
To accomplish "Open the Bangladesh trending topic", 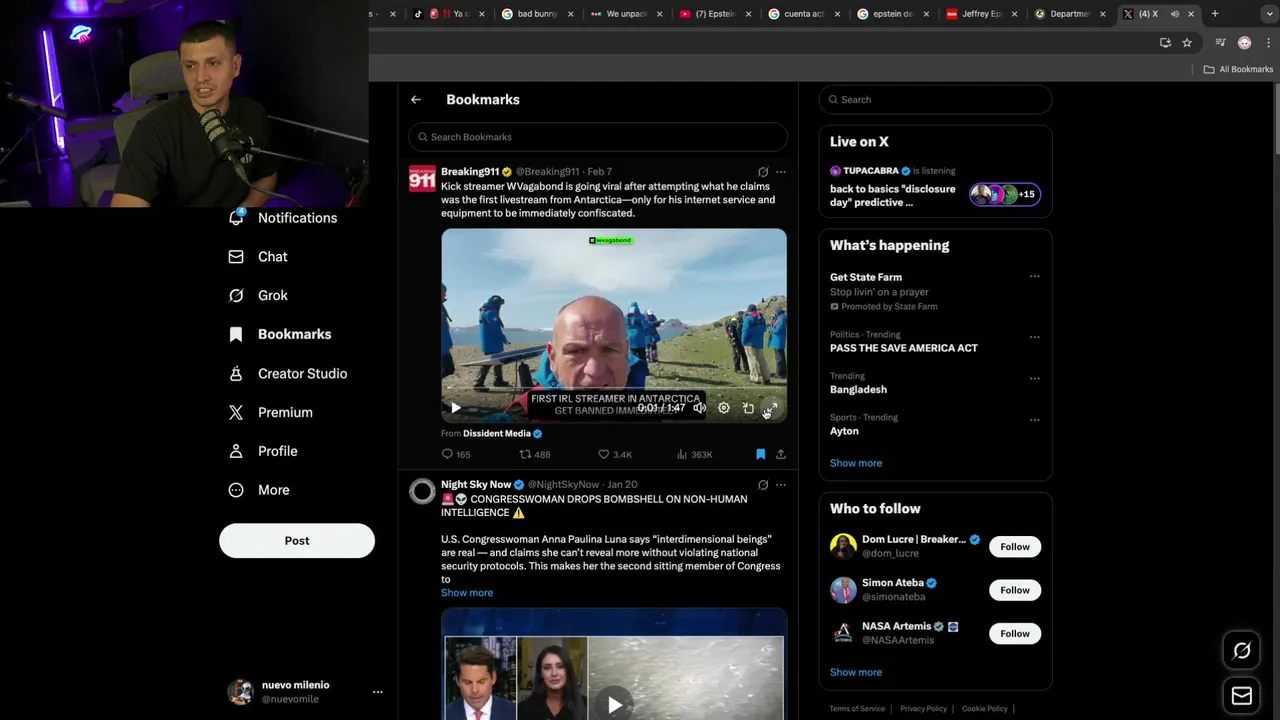I will [x=858, y=390].
